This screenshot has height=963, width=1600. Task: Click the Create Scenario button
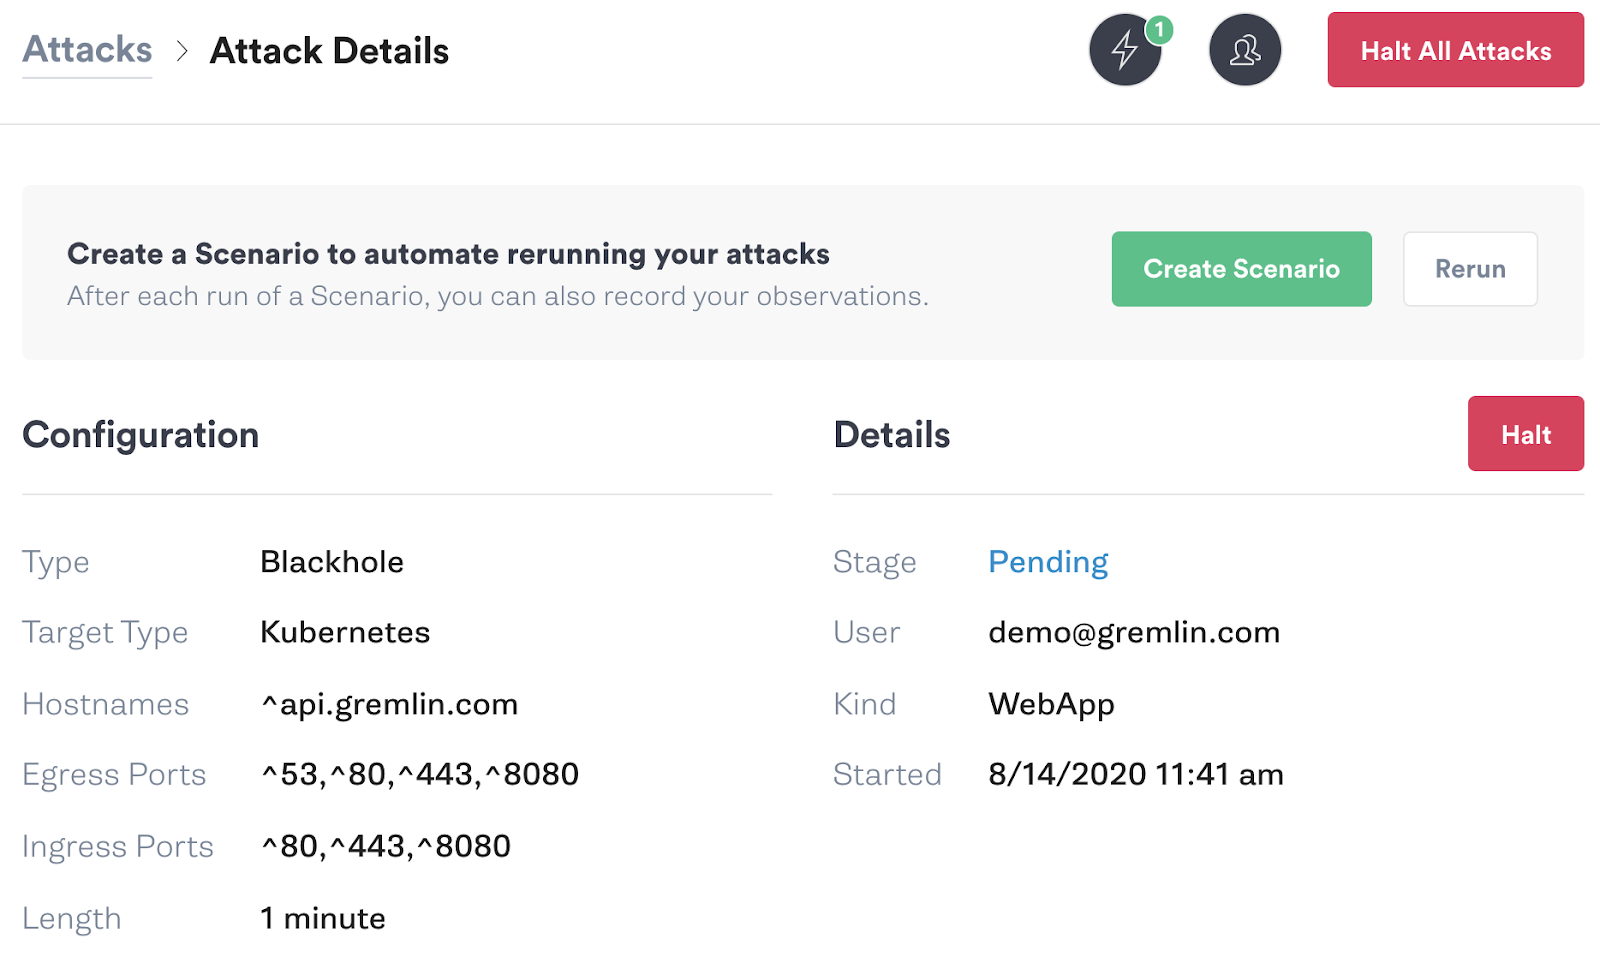[1241, 269]
